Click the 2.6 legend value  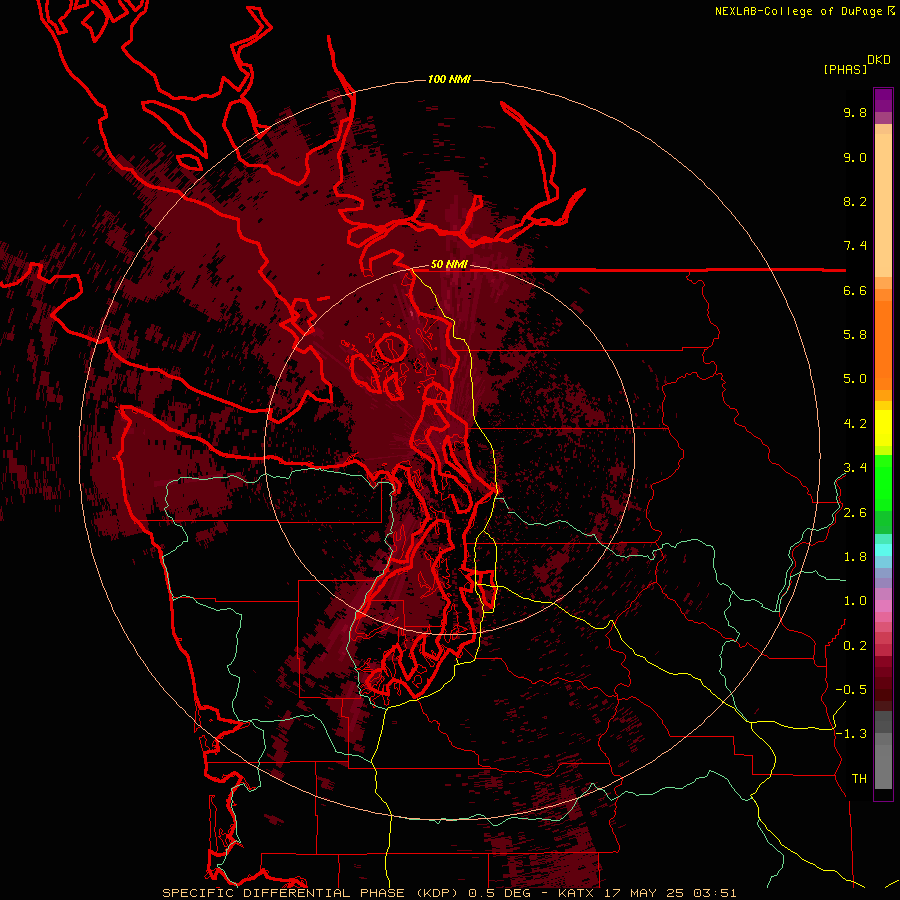pos(855,513)
